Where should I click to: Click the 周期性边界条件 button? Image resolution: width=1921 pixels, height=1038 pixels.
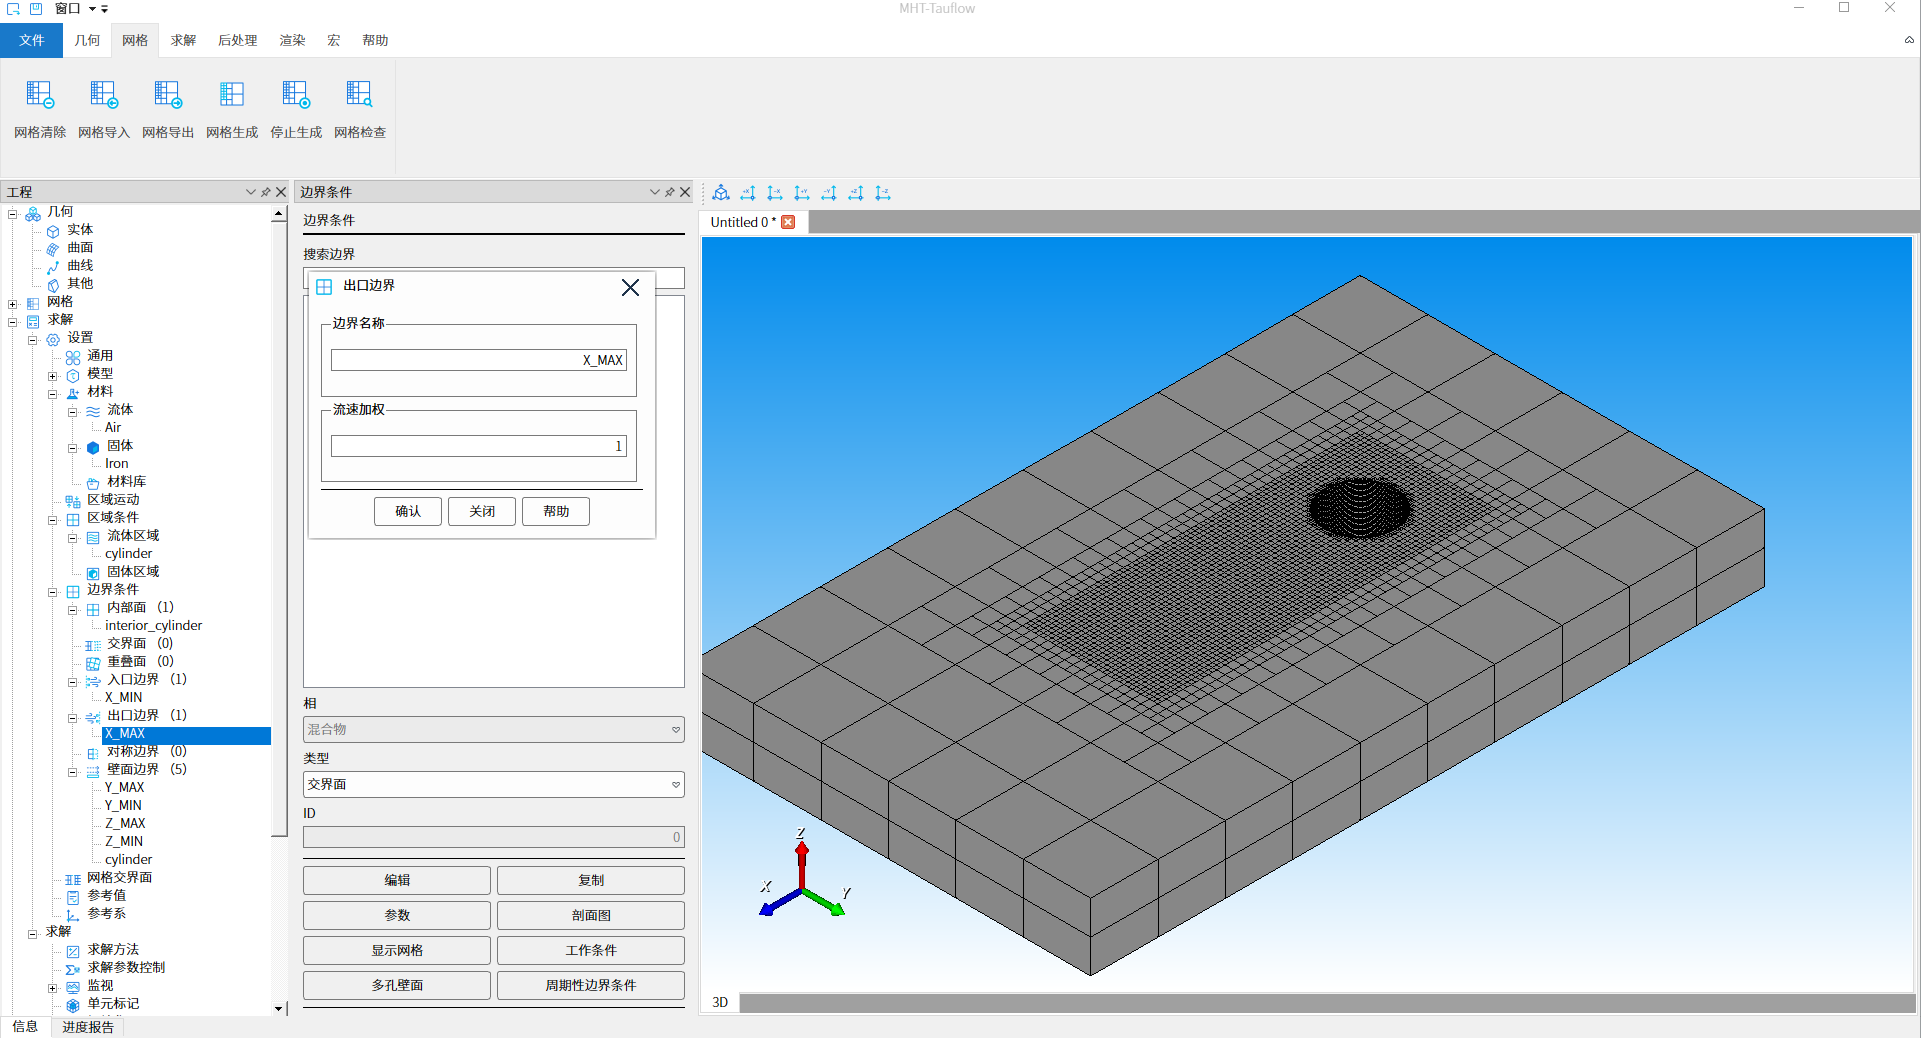tap(590, 985)
